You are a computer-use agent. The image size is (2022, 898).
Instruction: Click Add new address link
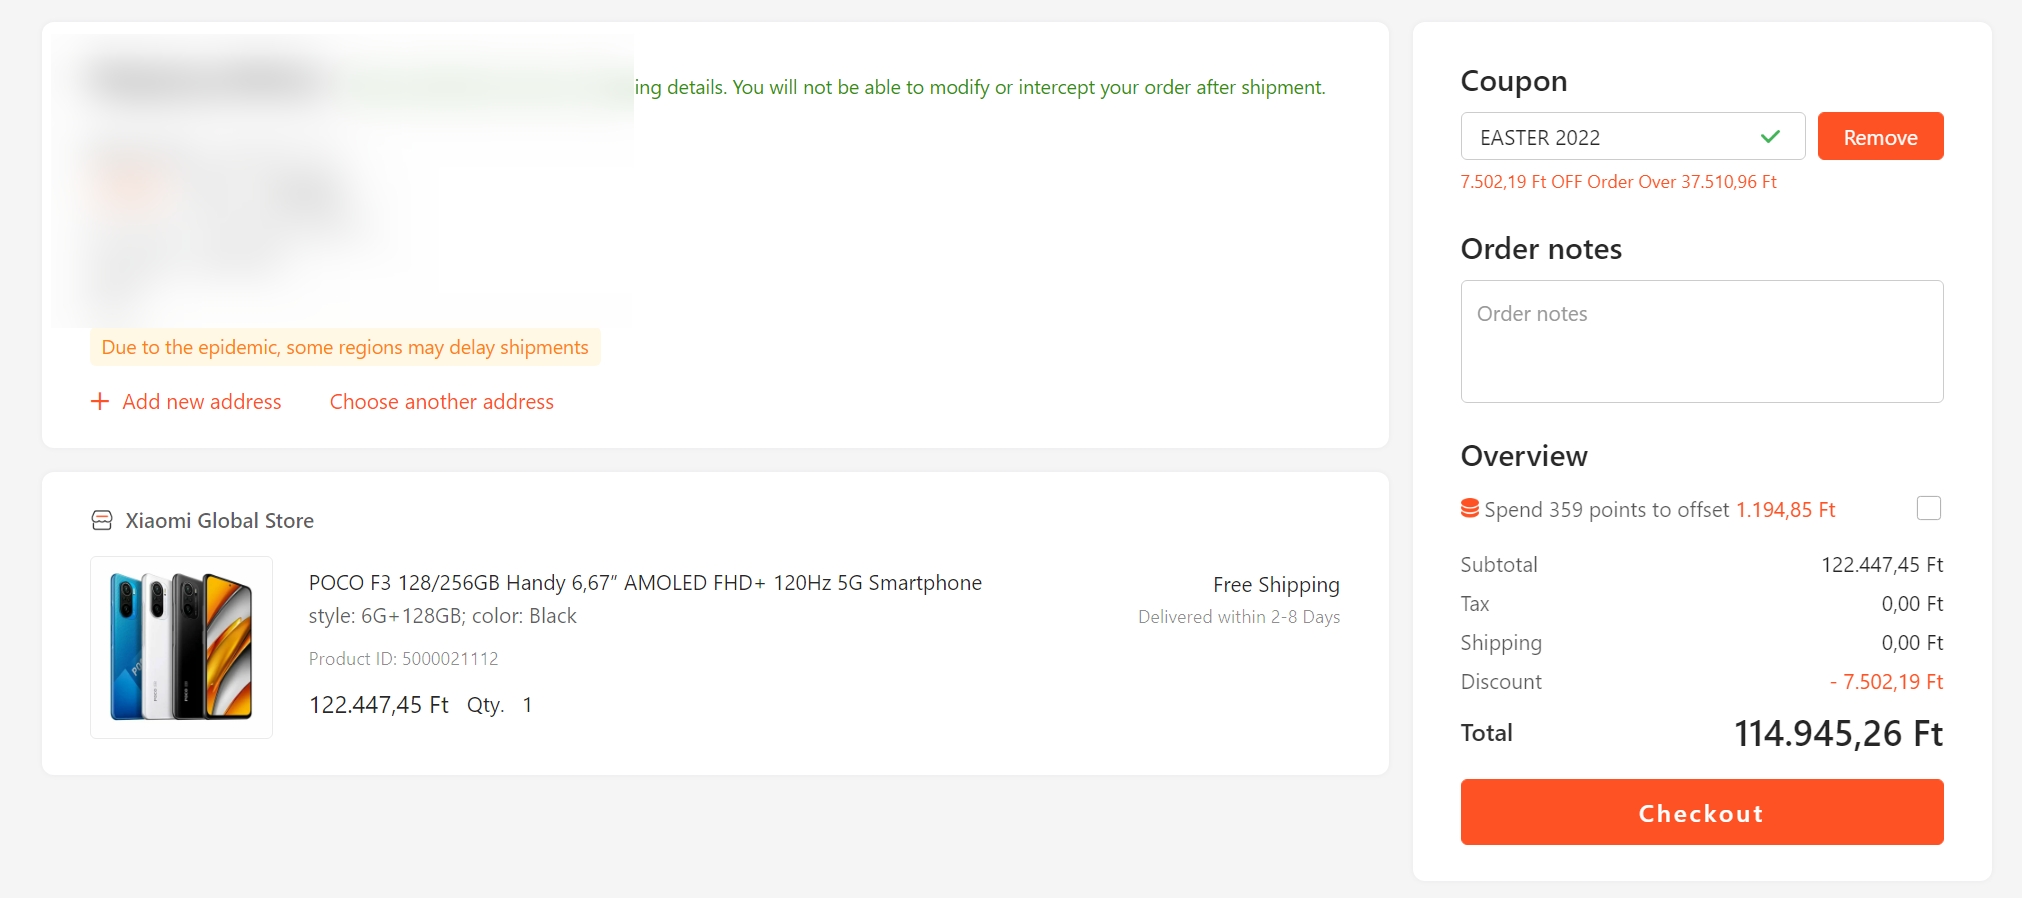click(201, 401)
